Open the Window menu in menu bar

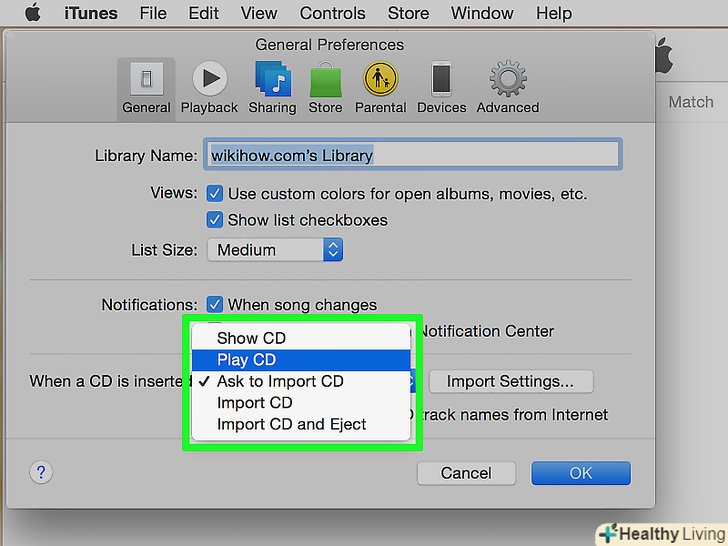482,14
